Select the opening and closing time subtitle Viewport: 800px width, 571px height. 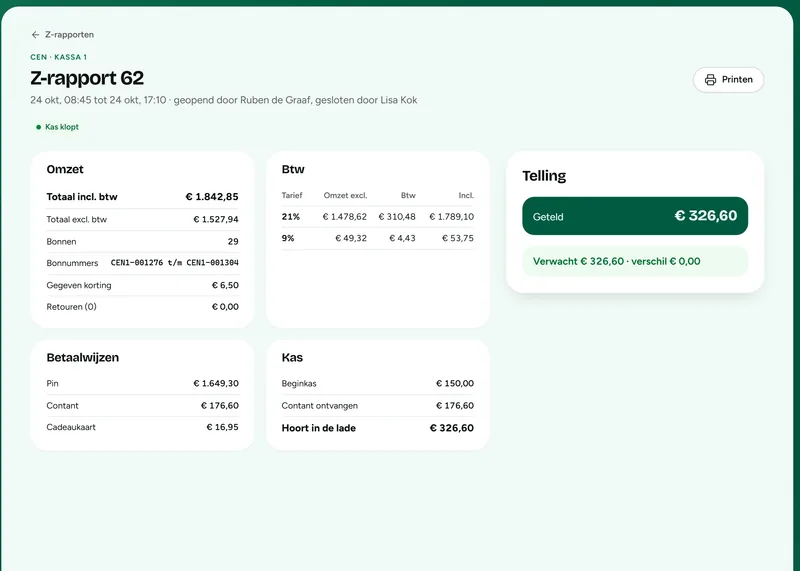point(223,100)
